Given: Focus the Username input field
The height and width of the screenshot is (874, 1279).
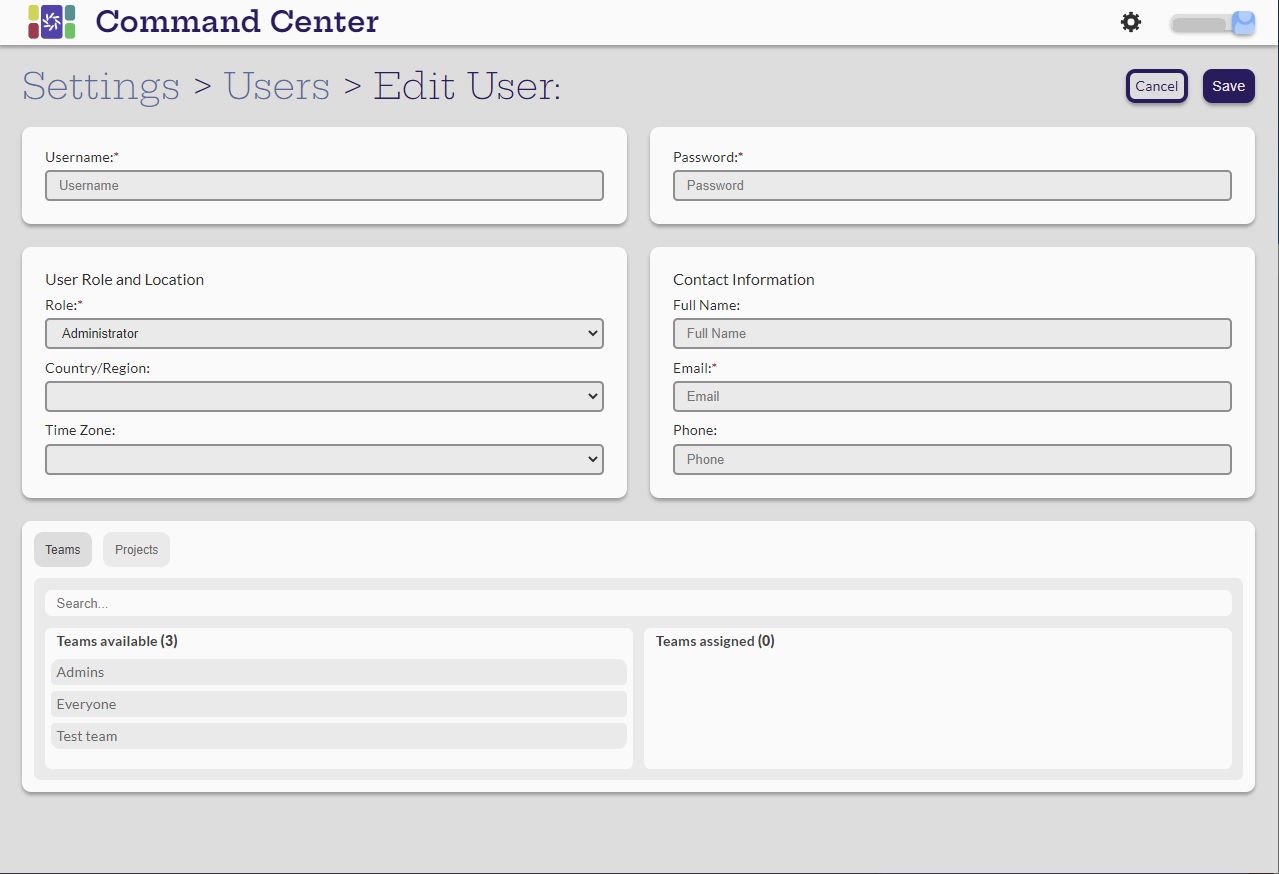Looking at the screenshot, I should [x=324, y=185].
